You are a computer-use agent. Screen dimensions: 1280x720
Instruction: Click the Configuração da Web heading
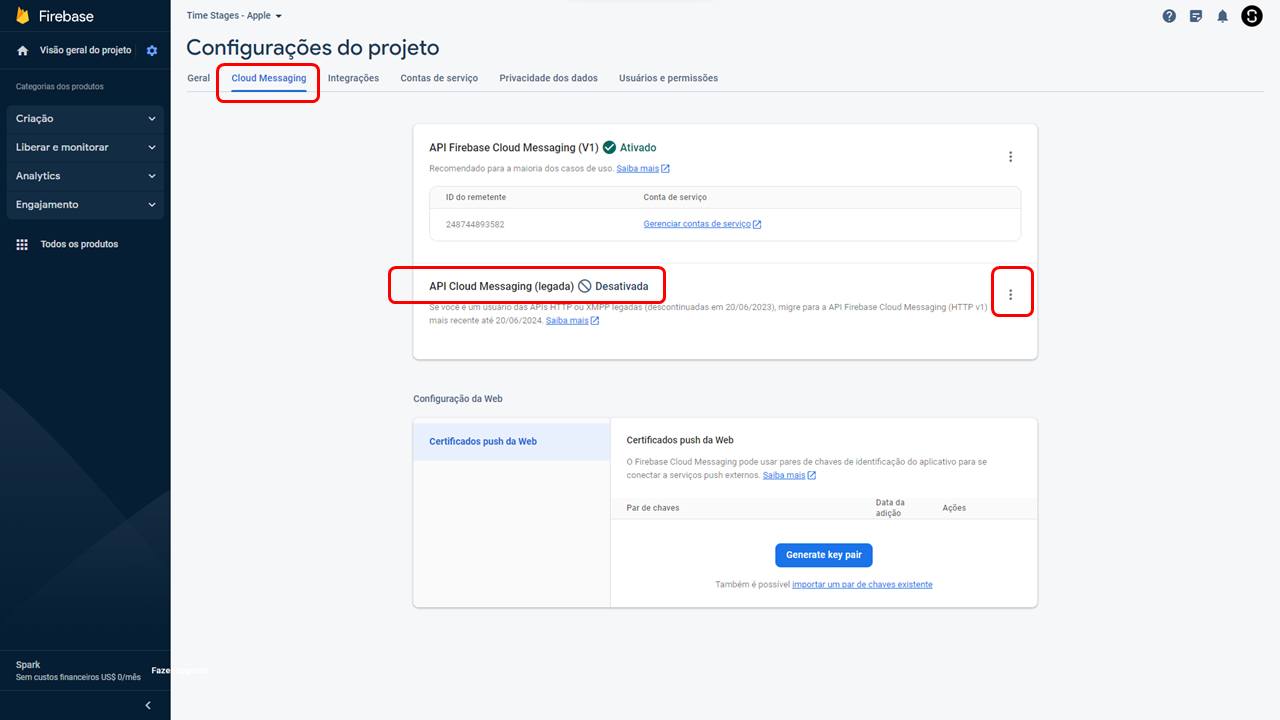tap(458, 398)
